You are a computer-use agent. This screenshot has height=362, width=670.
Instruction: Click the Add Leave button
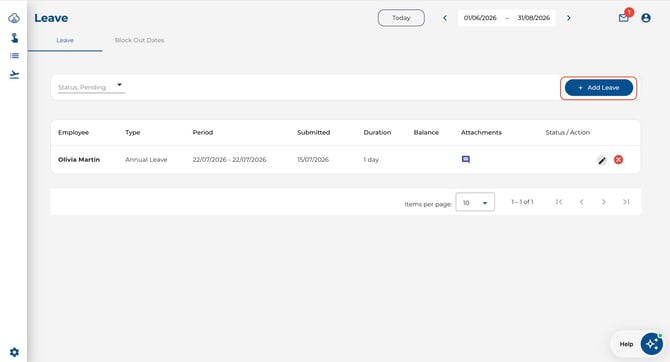tap(599, 88)
